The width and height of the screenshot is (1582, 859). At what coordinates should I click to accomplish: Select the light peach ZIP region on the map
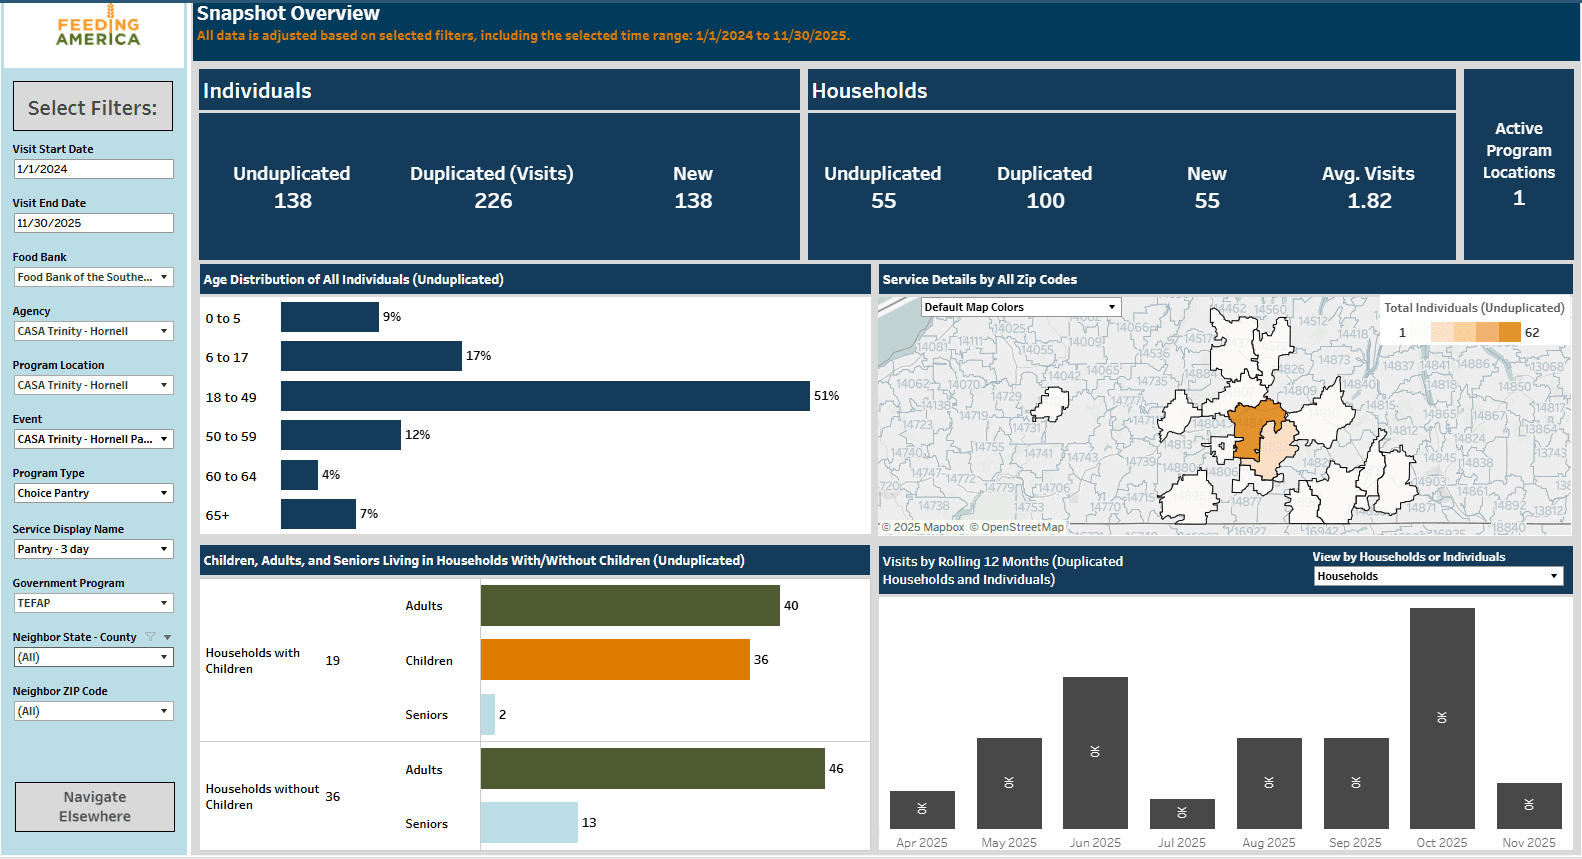(x=1278, y=450)
